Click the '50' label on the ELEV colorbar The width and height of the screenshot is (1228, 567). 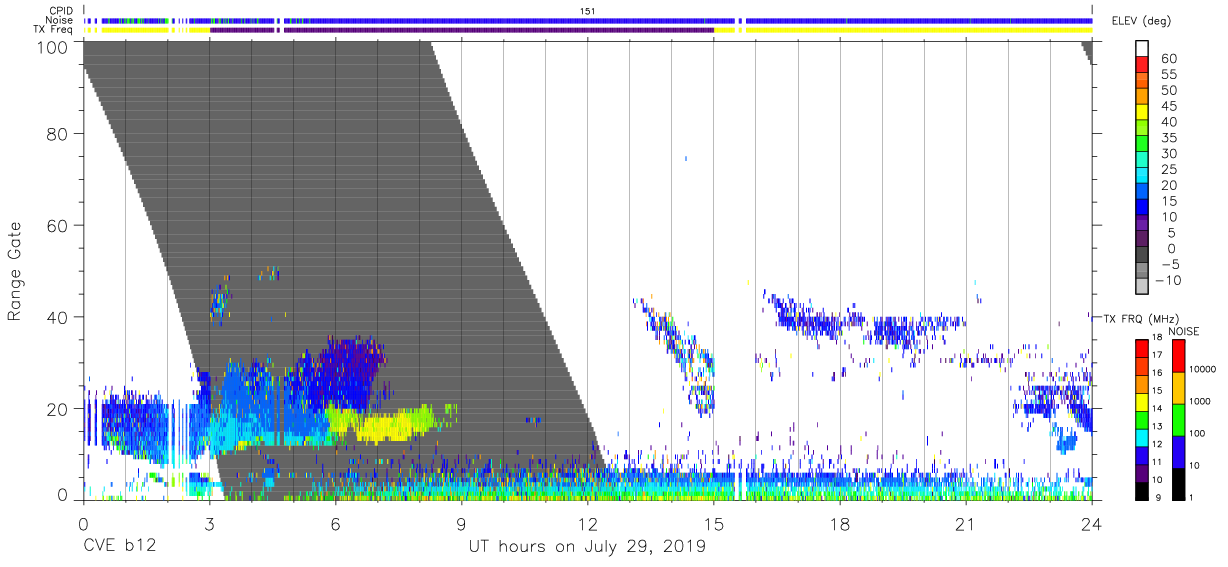click(x=1169, y=90)
